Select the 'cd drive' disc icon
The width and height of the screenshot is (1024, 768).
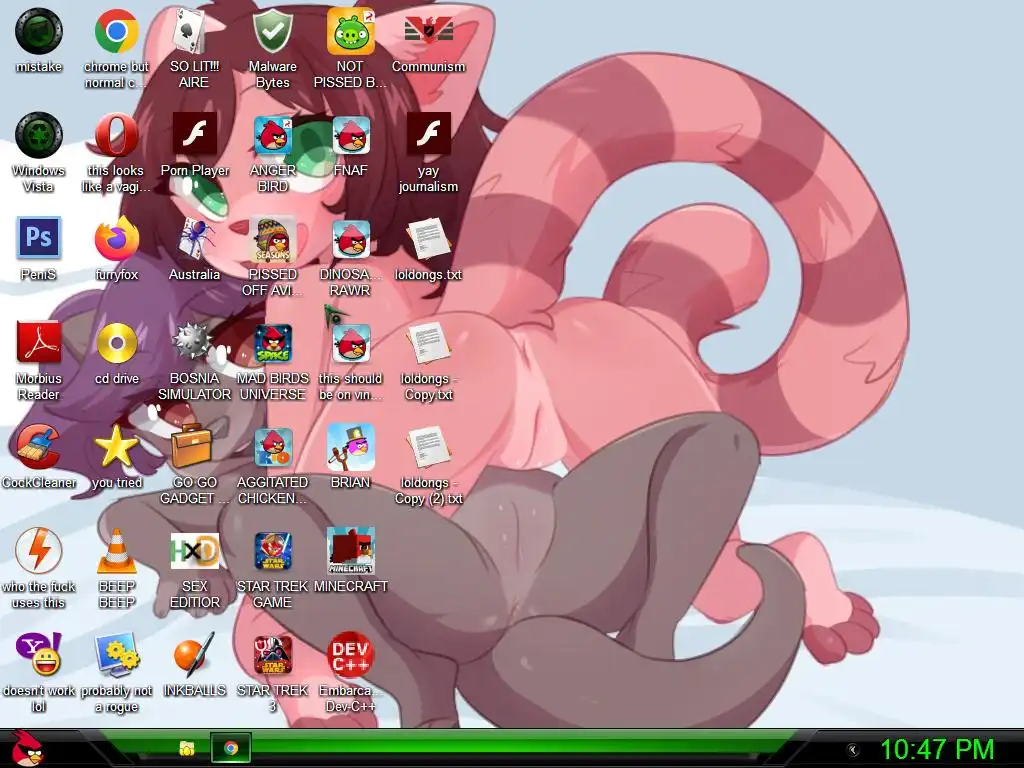coord(116,343)
